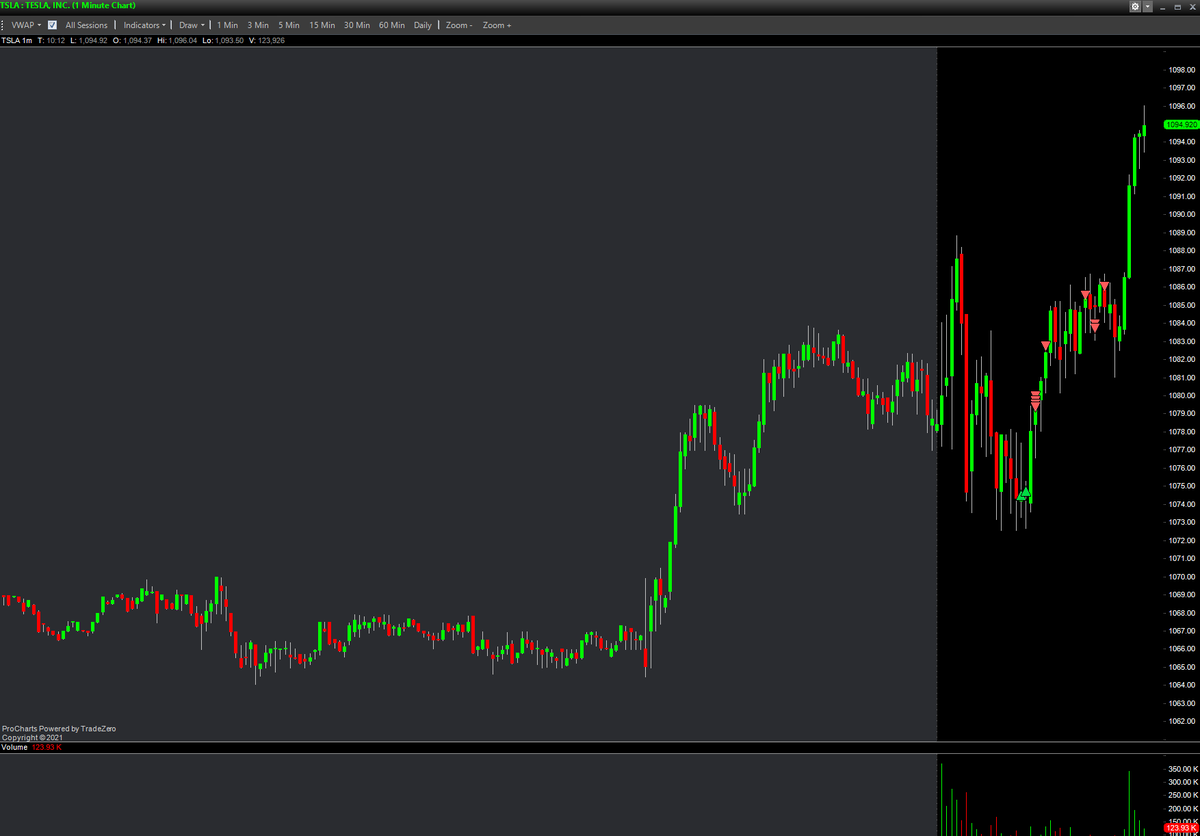Image resolution: width=1200 pixels, height=836 pixels.
Task: Expand the VWAP dropdown
Action: [x=26, y=25]
